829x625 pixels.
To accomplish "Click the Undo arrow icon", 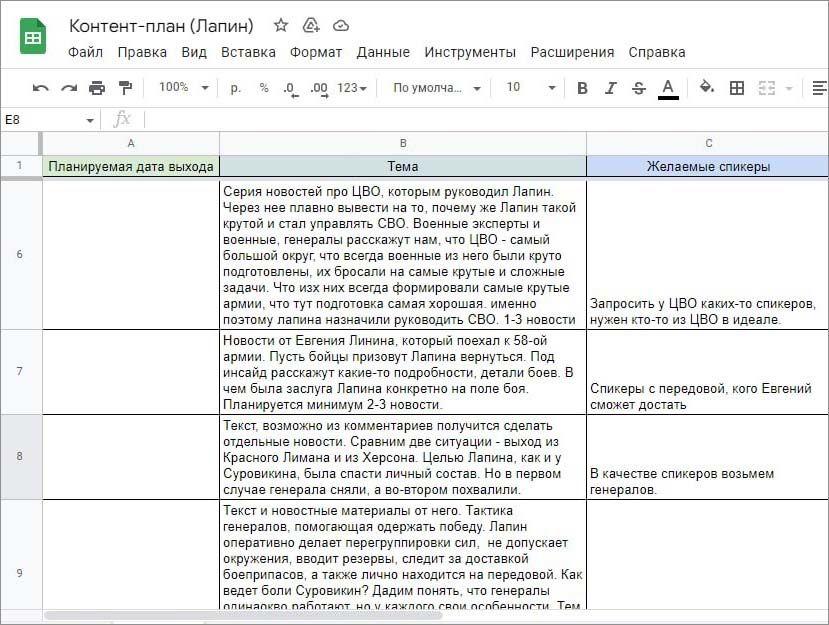I will point(41,88).
